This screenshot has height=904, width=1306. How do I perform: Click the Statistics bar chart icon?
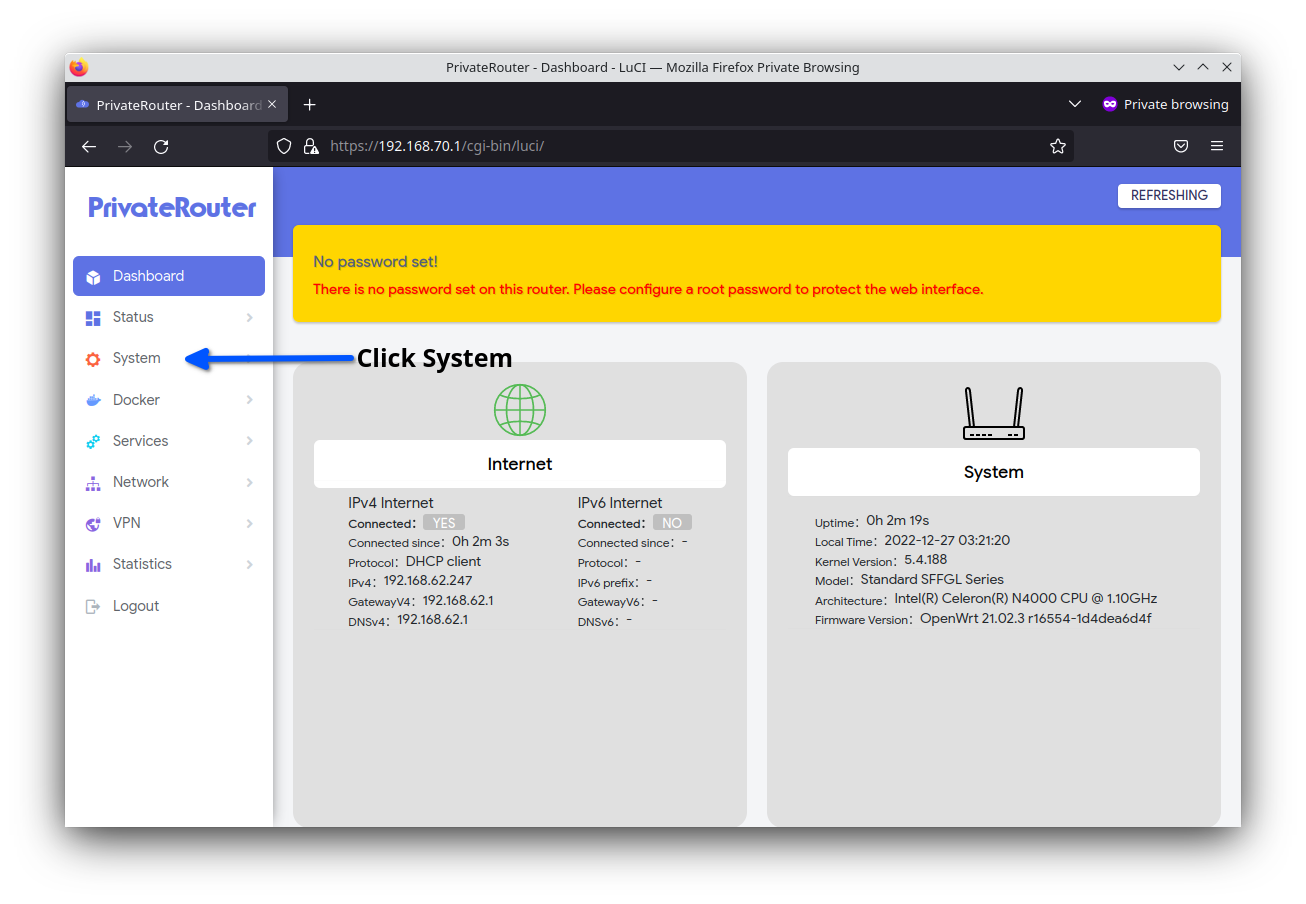click(x=93, y=565)
